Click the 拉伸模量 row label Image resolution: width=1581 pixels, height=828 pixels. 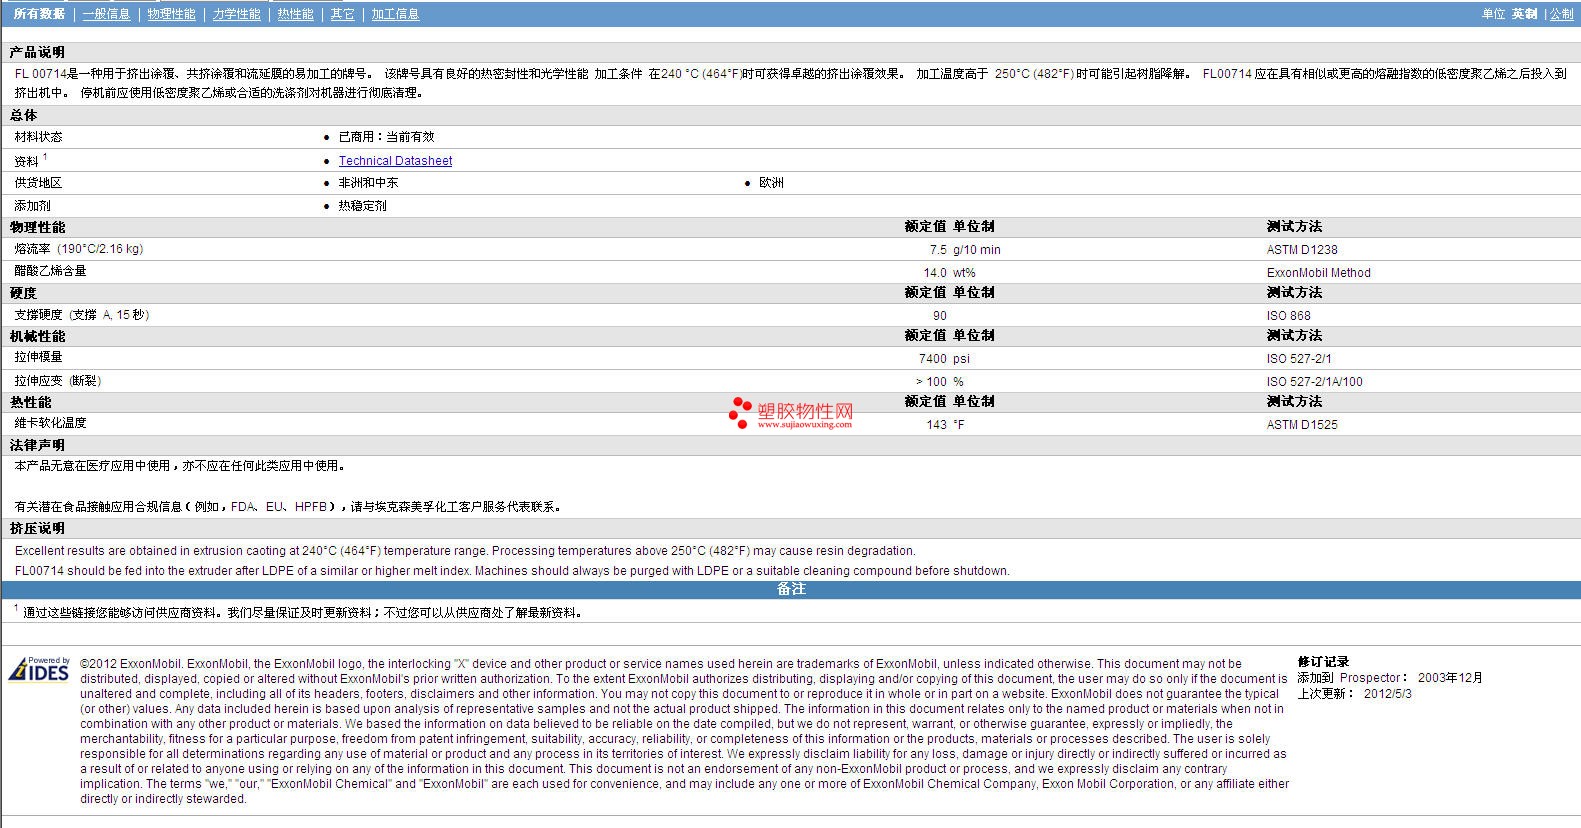point(38,357)
